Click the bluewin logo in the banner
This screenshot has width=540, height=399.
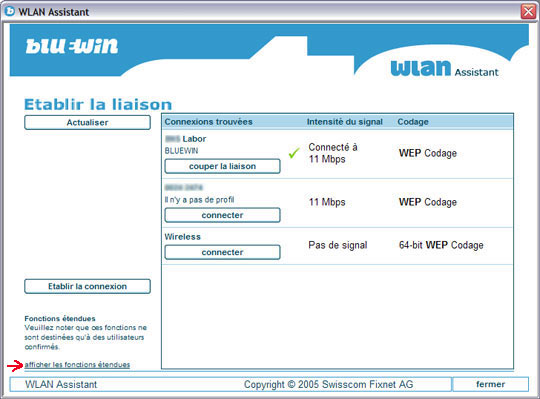[72, 46]
